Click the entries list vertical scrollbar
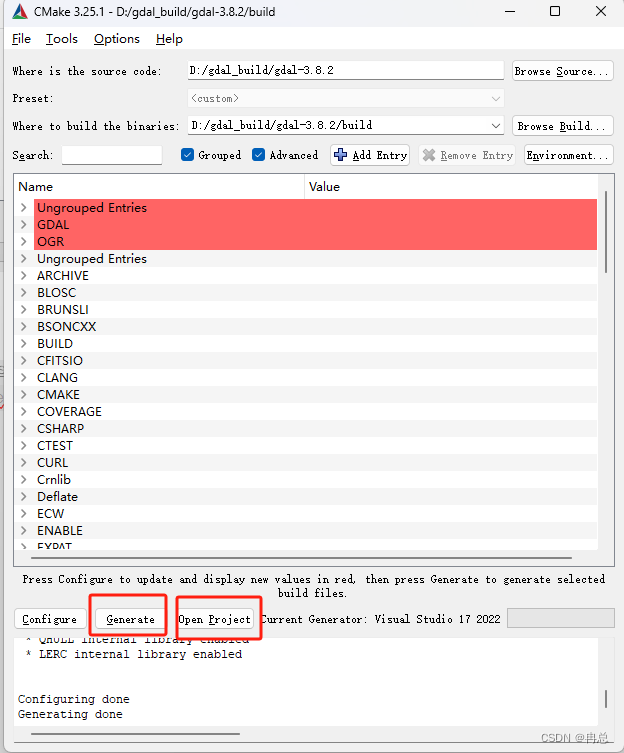This screenshot has height=753, width=624. coord(606,232)
